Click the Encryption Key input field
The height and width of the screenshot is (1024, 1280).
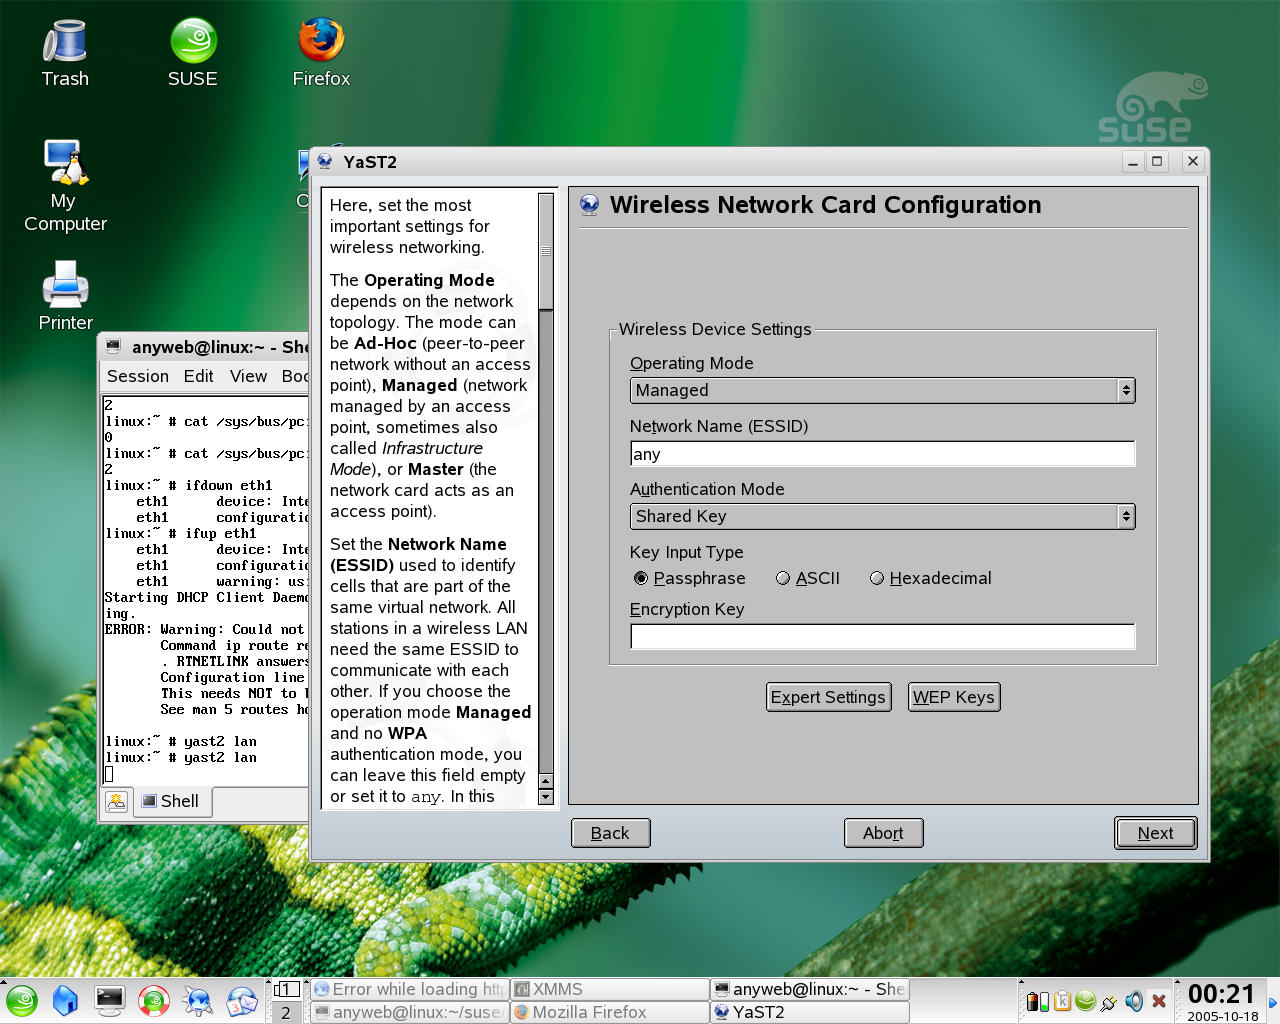(x=882, y=636)
